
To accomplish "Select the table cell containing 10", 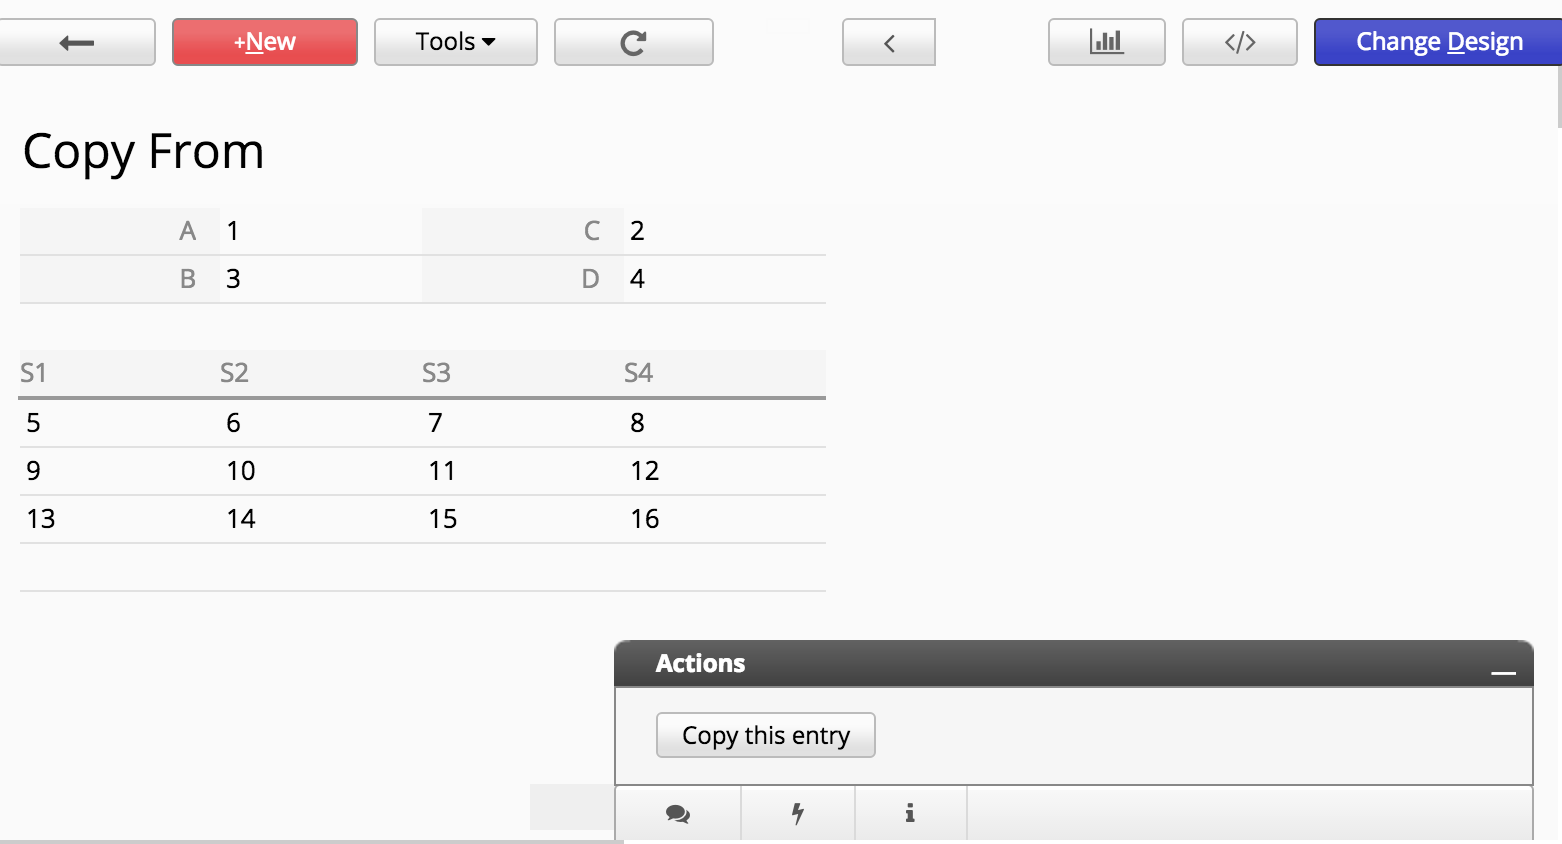I will coord(241,471).
